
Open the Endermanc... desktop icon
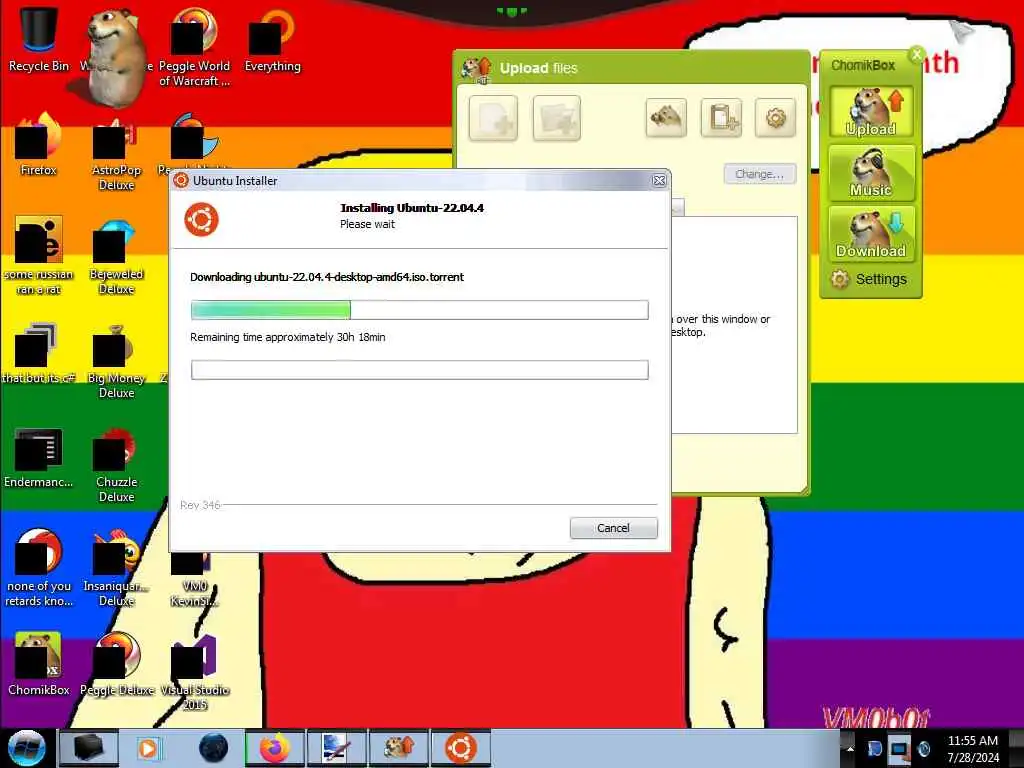(x=39, y=457)
